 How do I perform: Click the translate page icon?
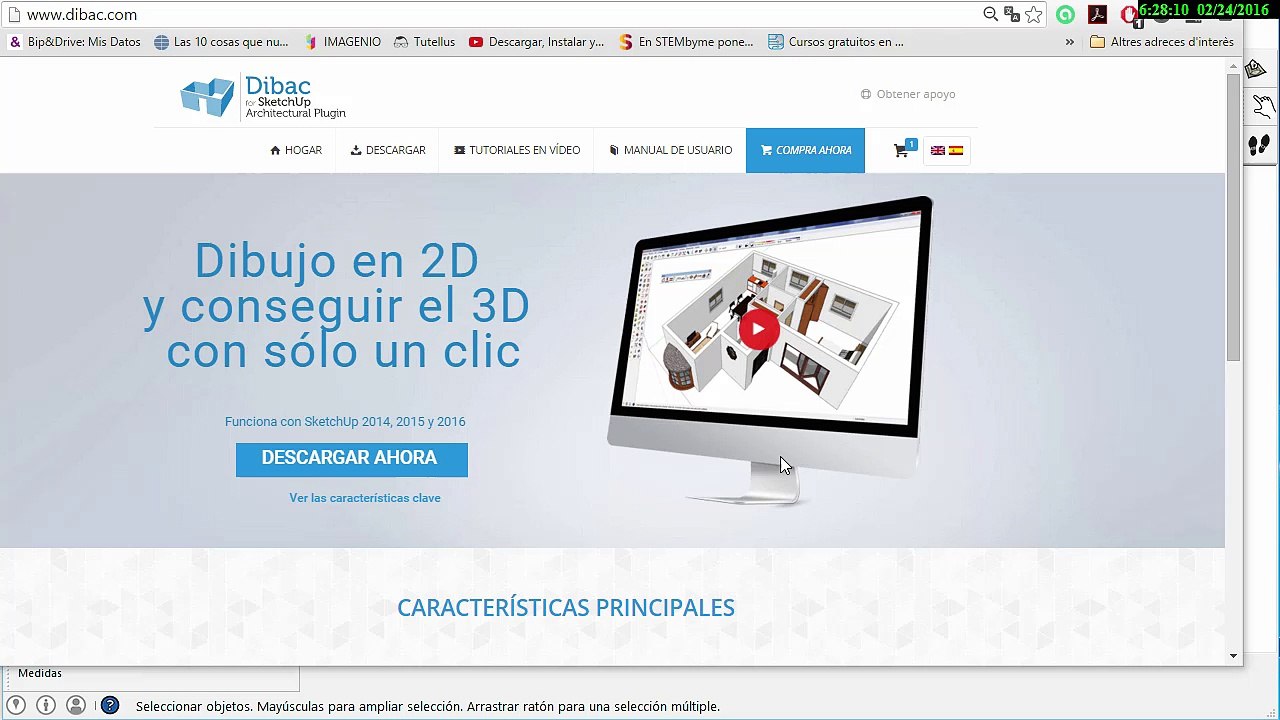[1012, 14]
